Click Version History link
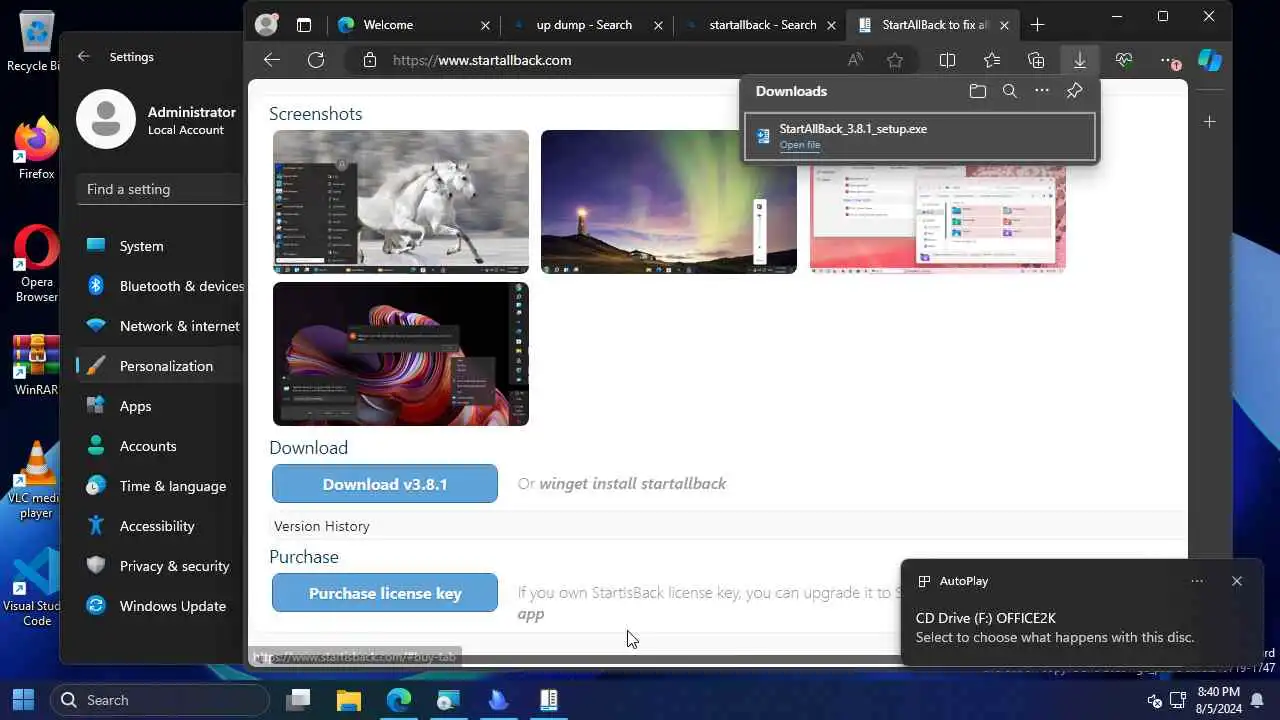The height and width of the screenshot is (720, 1280). click(x=322, y=526)
